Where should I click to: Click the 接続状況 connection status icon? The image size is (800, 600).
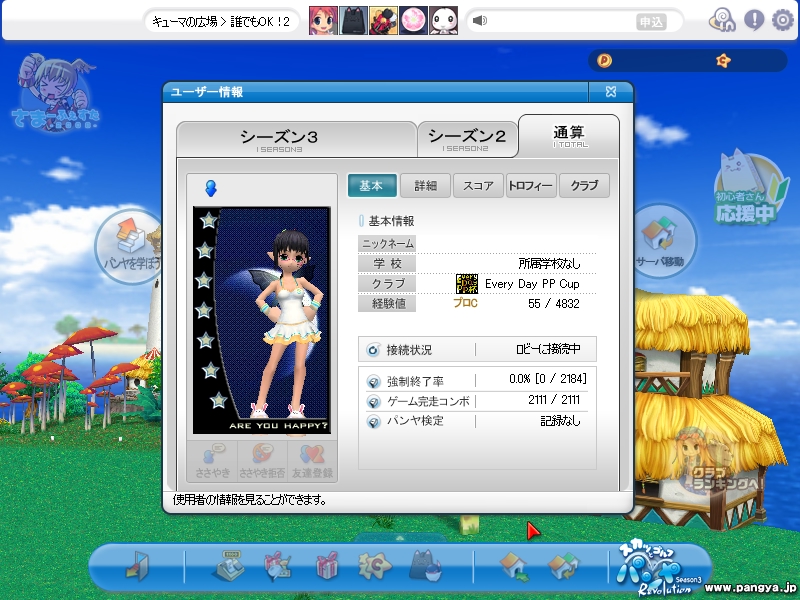pos(373,350)
